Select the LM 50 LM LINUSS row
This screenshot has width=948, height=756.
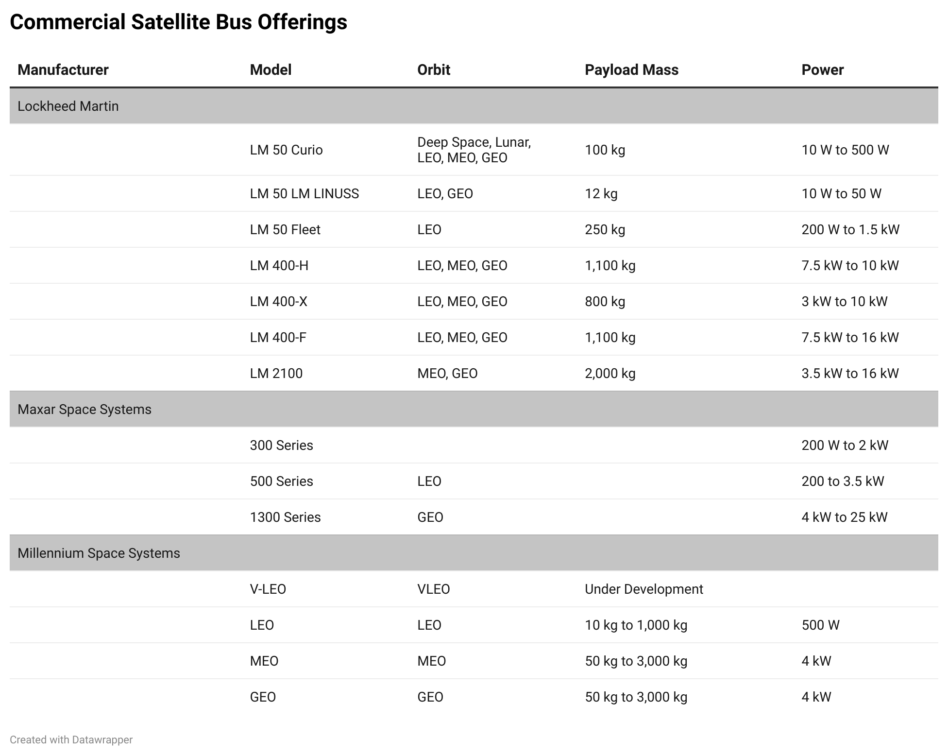pyautogui.click(x=474, y=194)
